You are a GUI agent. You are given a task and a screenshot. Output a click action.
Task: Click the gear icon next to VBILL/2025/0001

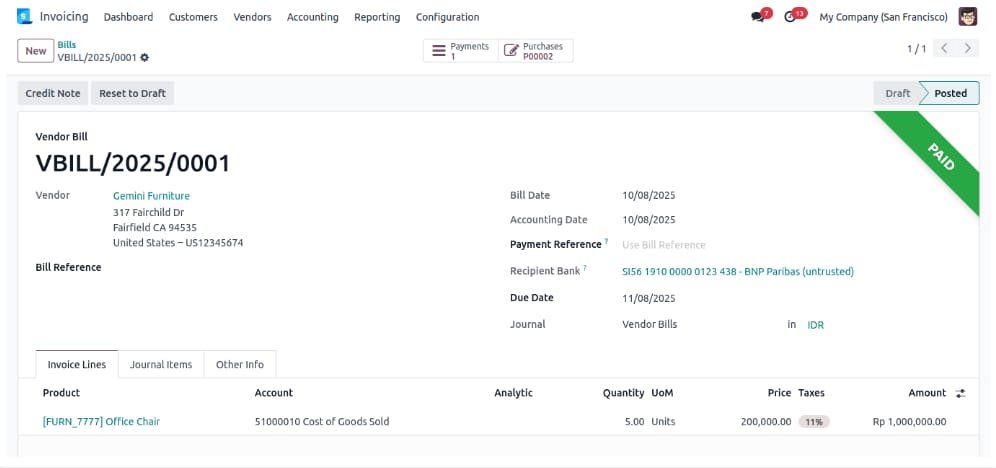tap(145, 57)
